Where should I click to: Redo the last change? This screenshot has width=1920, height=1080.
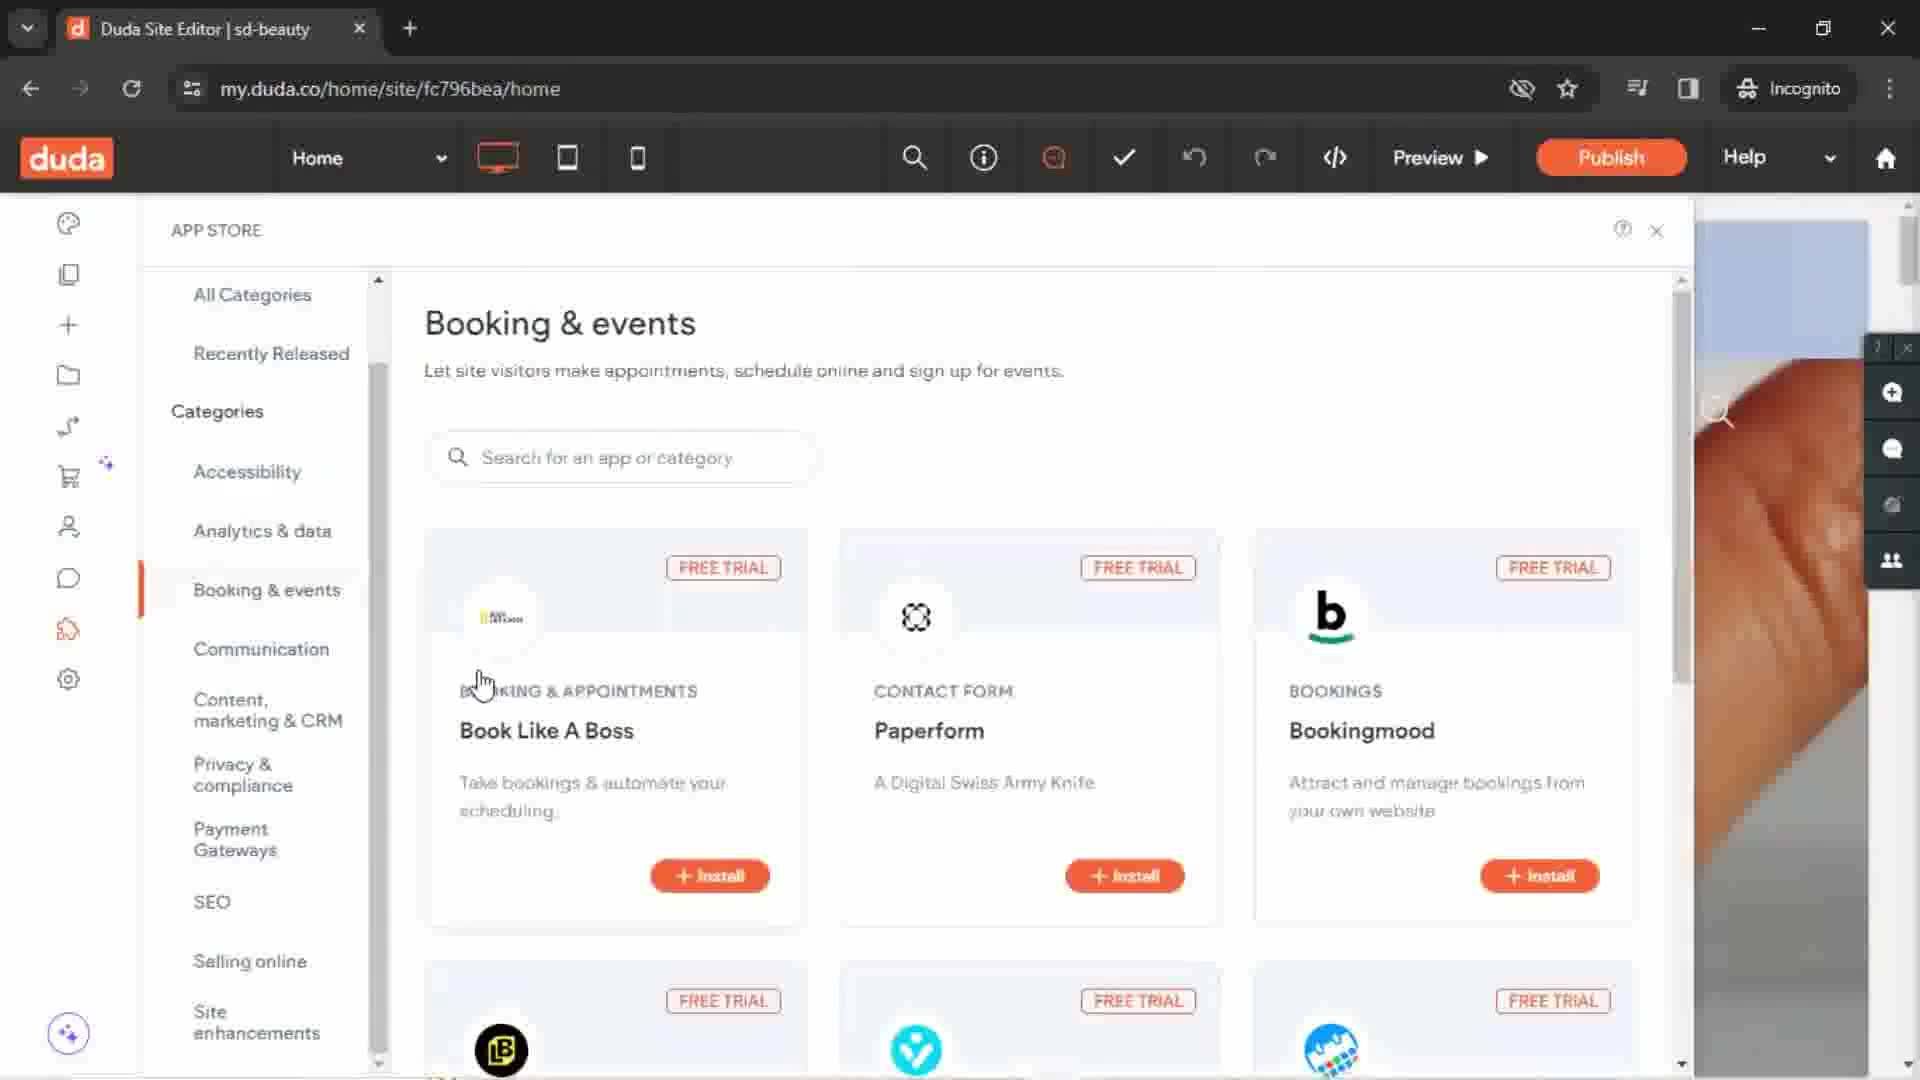click(1265, 158)
